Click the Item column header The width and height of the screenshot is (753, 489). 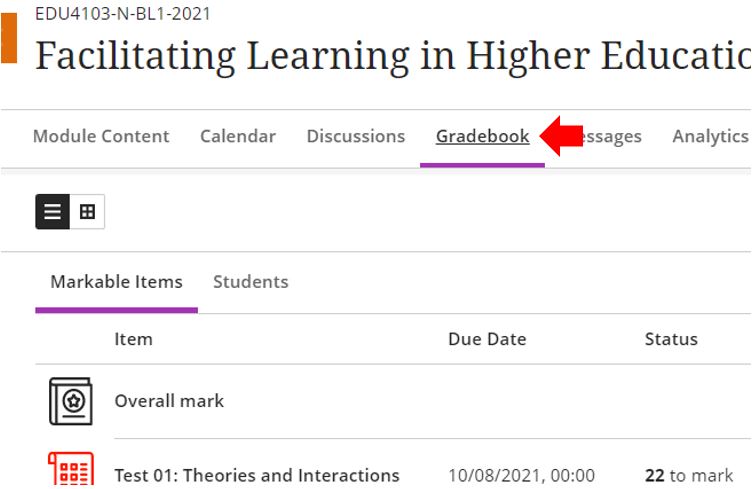click(x=134, y=340)
